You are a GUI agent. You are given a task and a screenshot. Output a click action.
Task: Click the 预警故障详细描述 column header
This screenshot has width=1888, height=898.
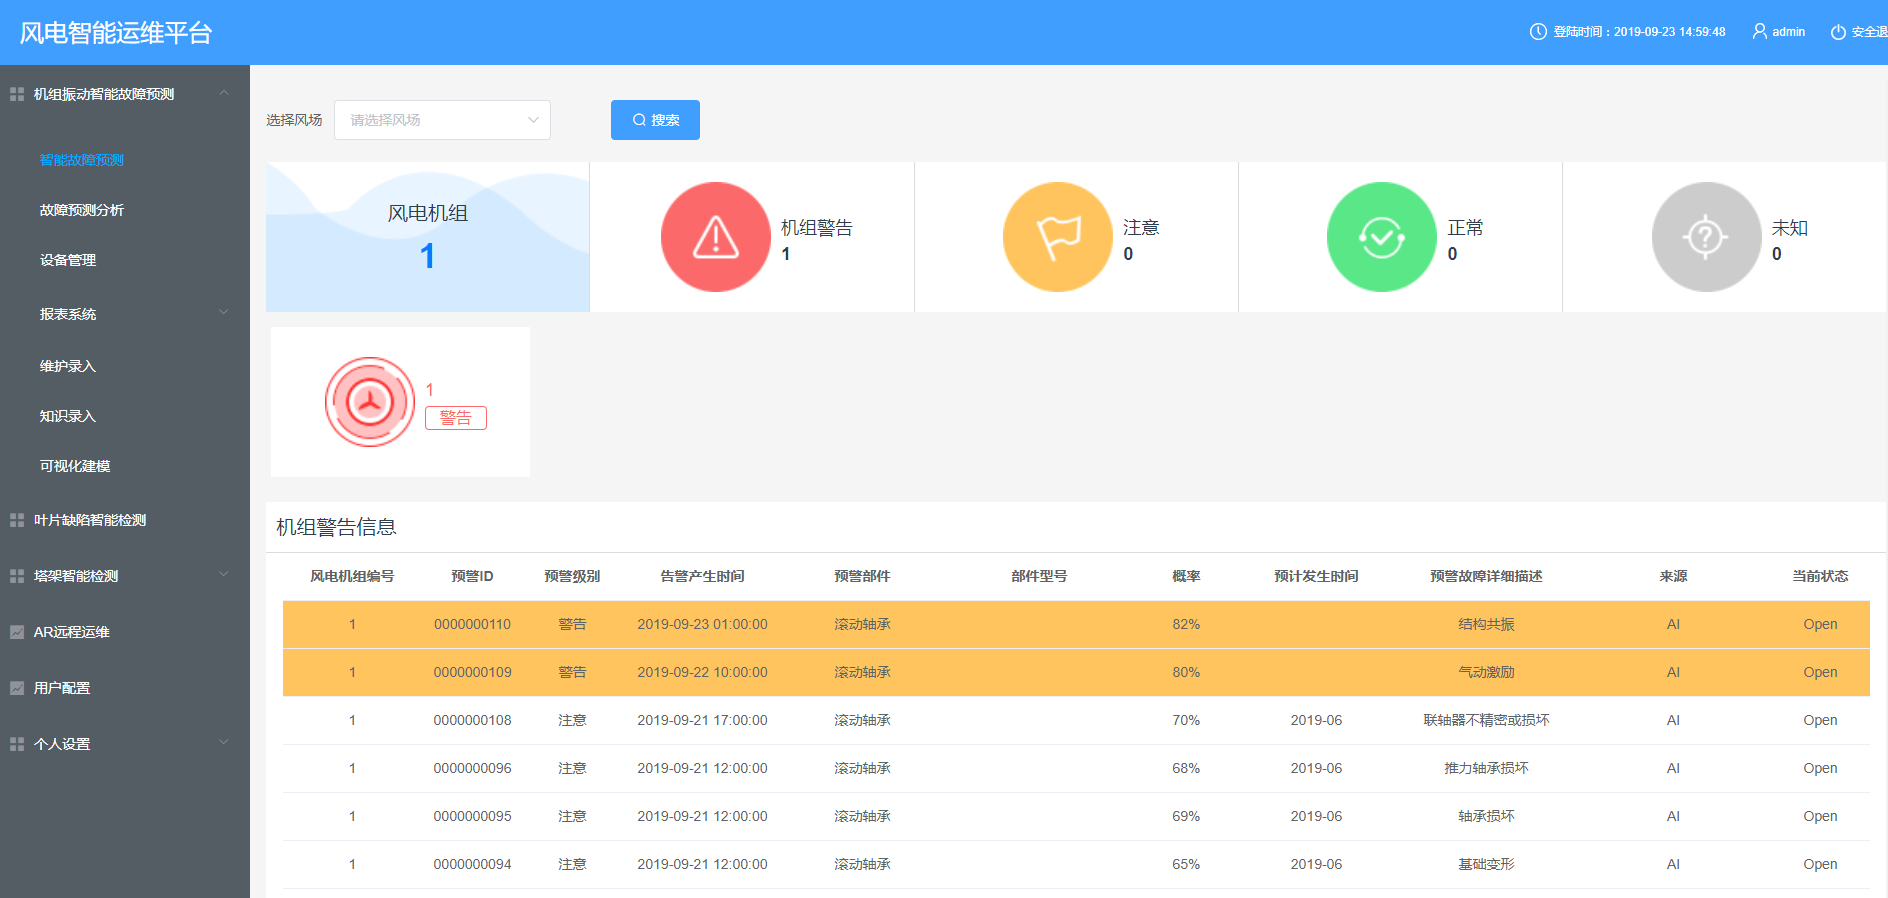[1486, 576]
